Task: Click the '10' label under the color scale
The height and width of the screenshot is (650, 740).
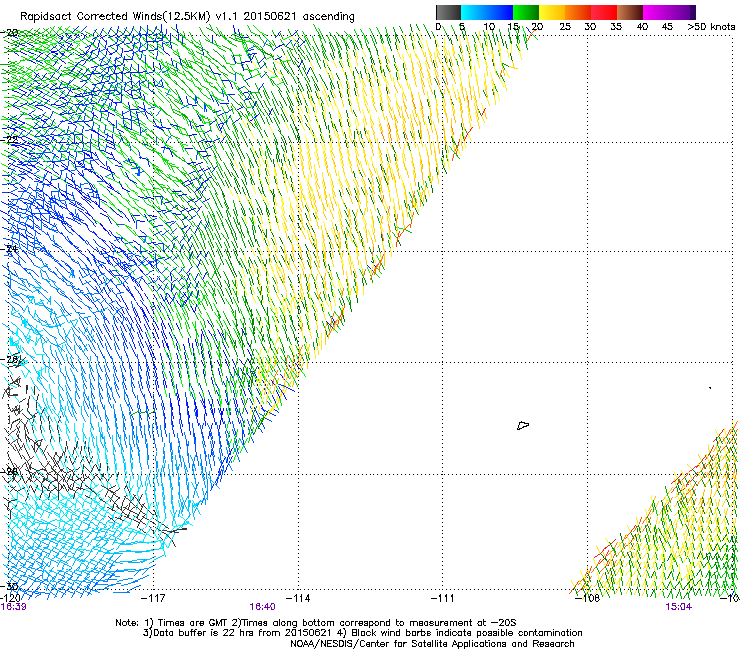Action: (x=489, y=27)
